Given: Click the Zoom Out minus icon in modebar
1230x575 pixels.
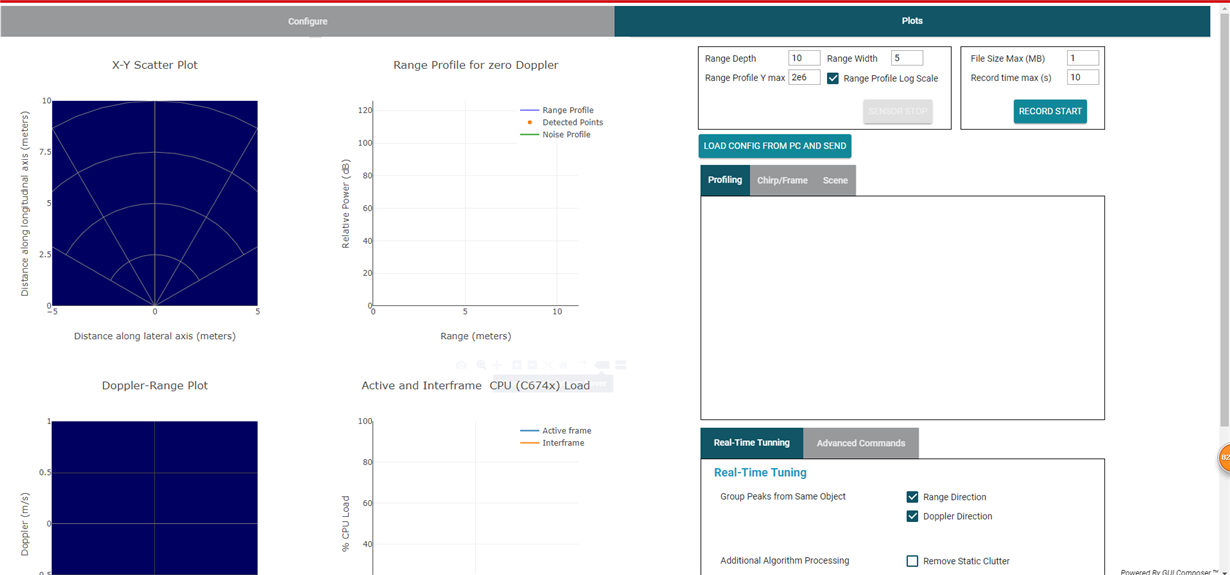Looking at the screenshot, I should [532, 365].
